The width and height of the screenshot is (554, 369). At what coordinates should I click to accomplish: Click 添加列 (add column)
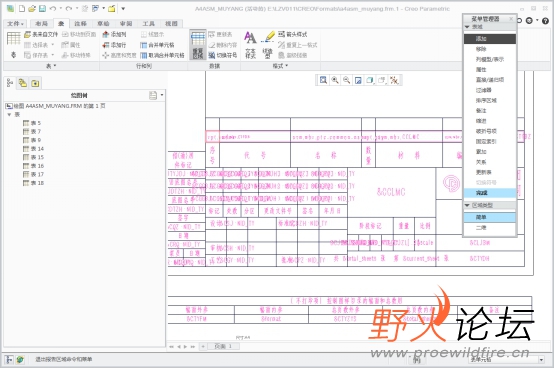tap(114, 34)
